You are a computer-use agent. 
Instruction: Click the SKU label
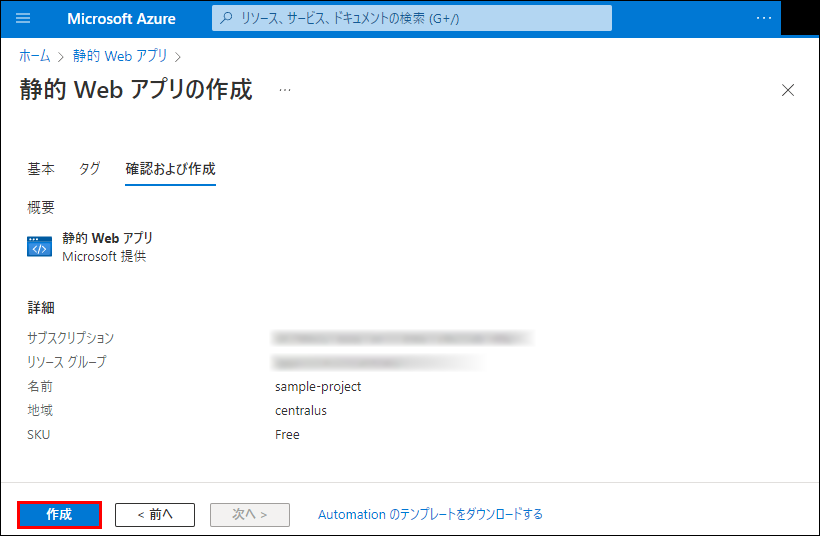[x=39, y=435]
